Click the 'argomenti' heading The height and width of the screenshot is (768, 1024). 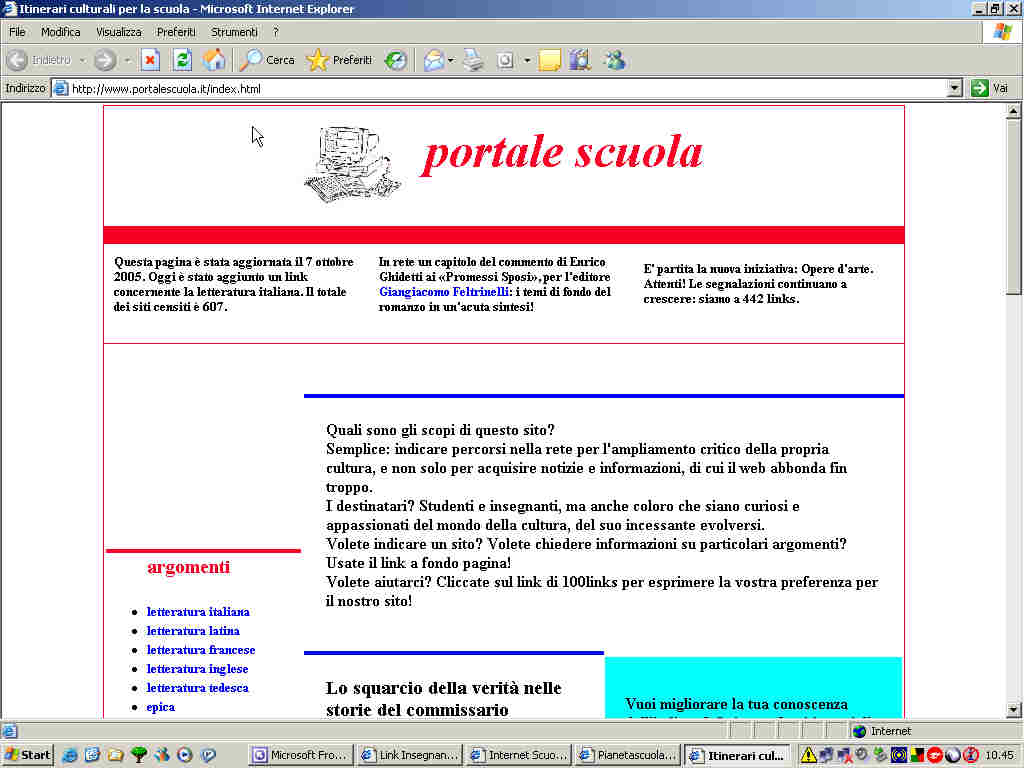188,567
